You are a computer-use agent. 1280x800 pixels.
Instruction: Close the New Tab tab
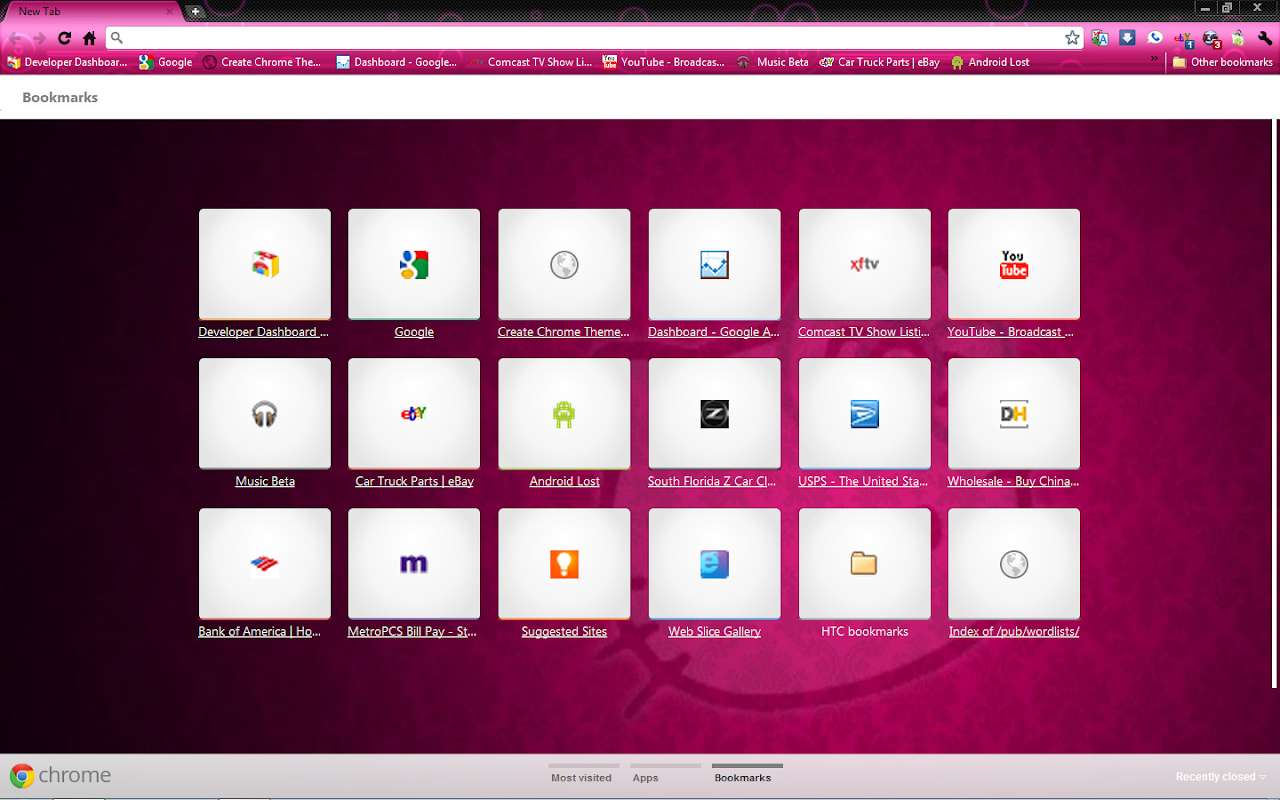click(x=168, y=12)
